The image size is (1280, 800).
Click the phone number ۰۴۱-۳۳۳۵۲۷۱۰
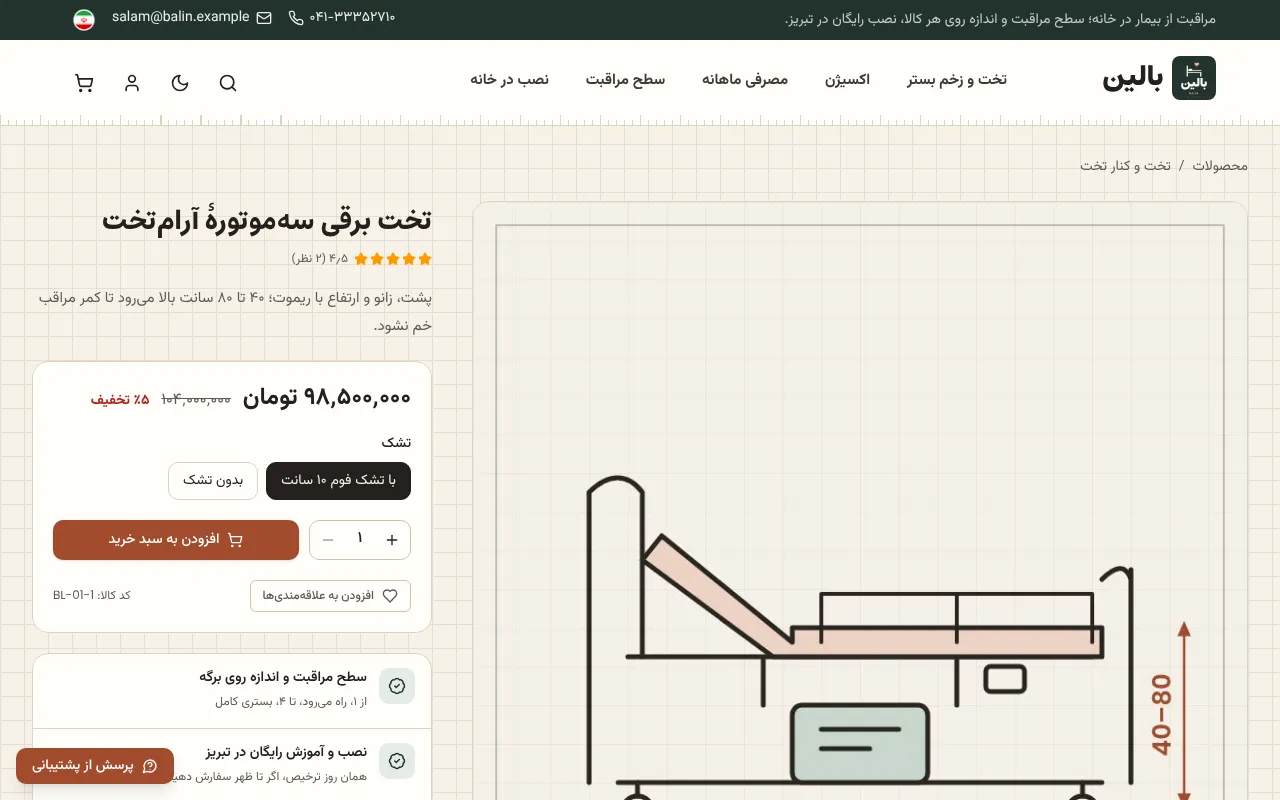pyautogui.click(x=352, y=18)
